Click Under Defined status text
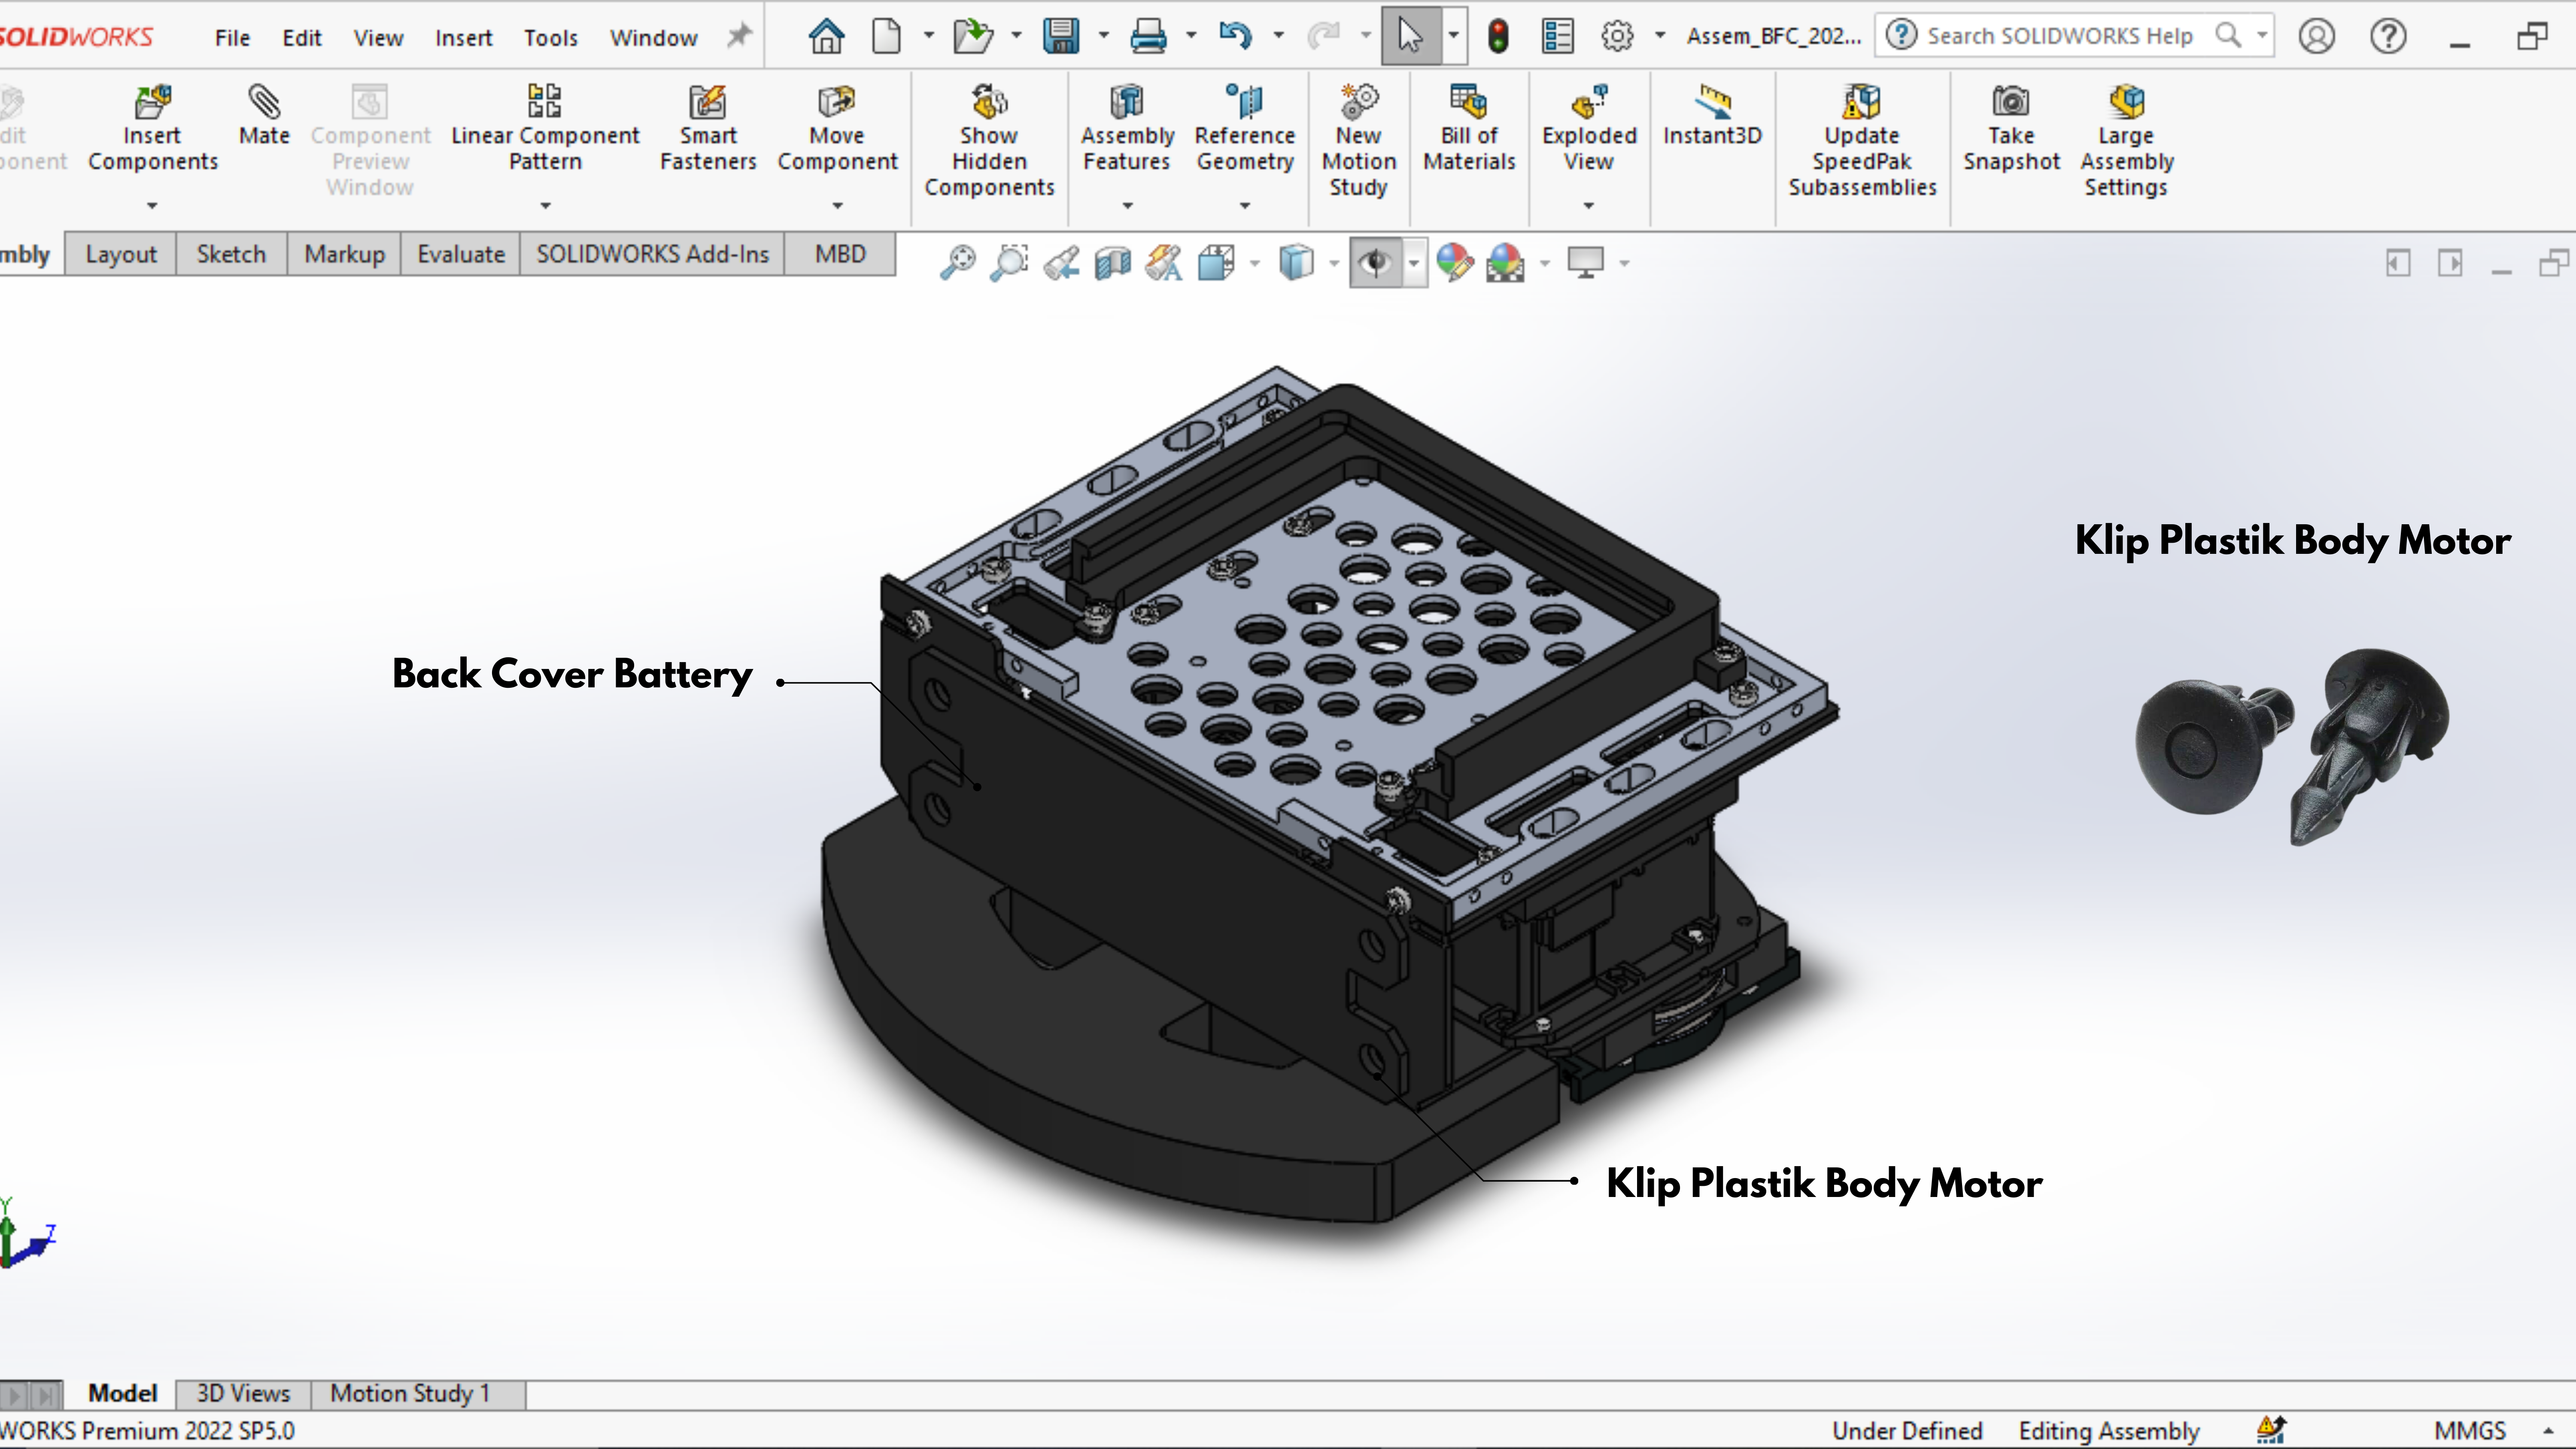2576x1449 pixels. tap(1907, 1431)
